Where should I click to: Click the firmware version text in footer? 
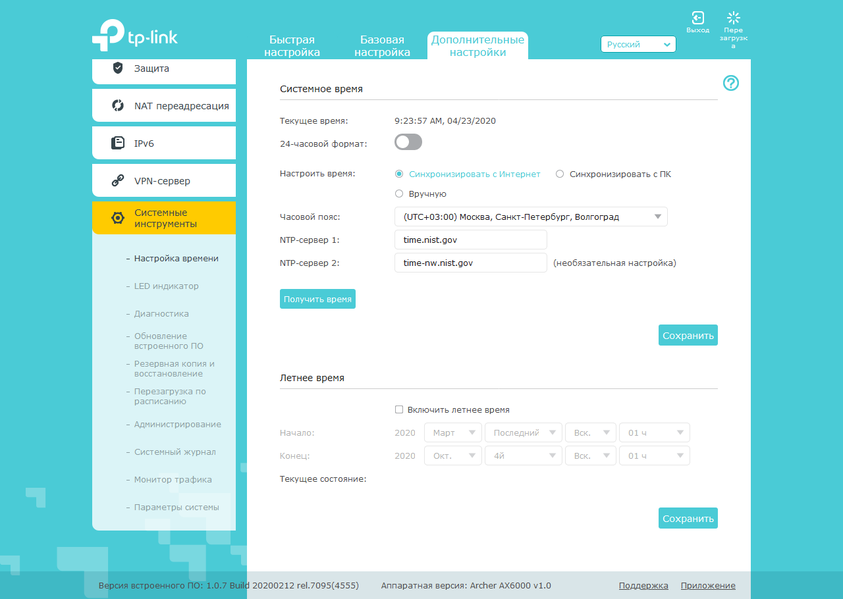tap(228, 586)
